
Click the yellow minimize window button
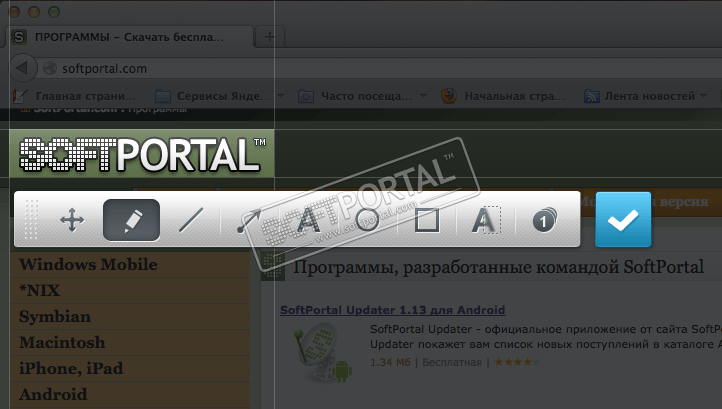pyautogui.click(x=34, y=12)
